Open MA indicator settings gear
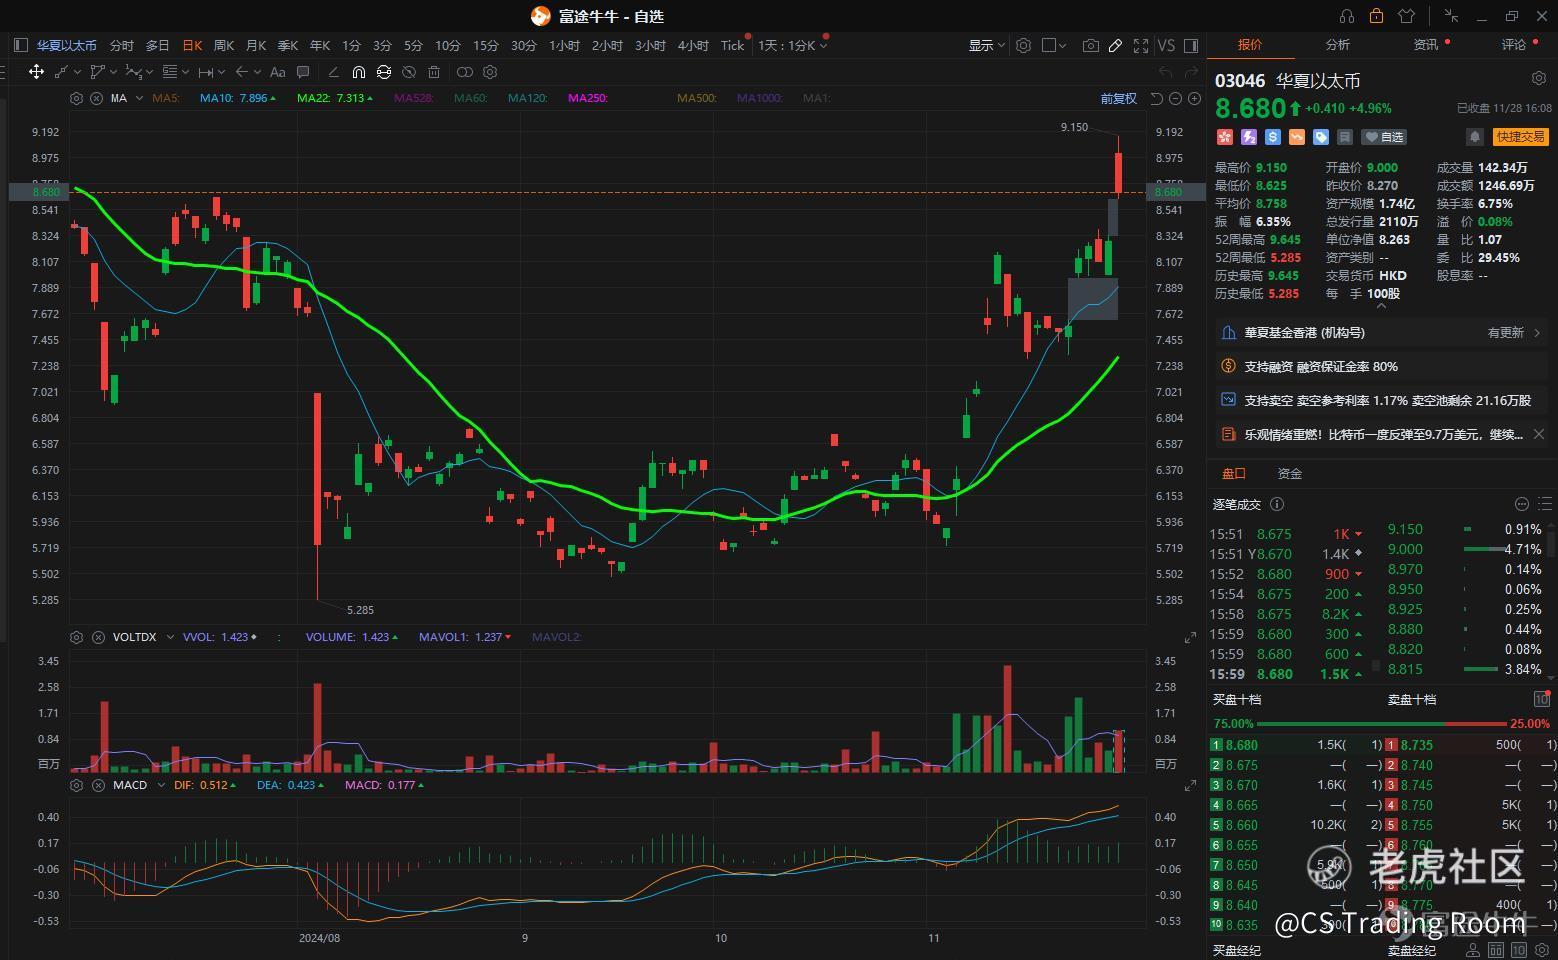Image resolution: width=1558 pixels, height=960 pixels. click(x=77, y=98)
